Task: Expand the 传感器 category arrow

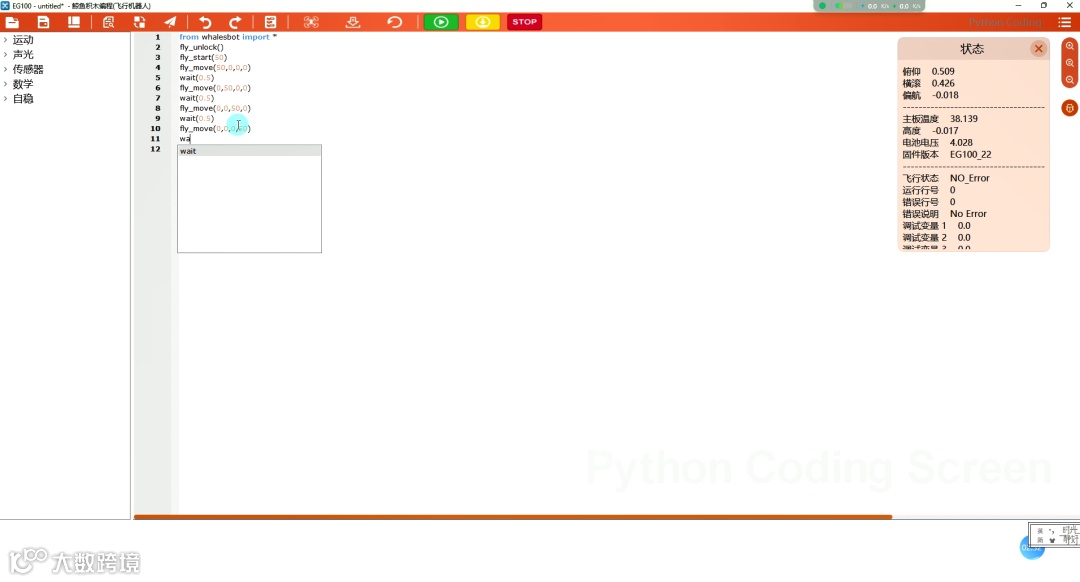Action: click(6, 69)
